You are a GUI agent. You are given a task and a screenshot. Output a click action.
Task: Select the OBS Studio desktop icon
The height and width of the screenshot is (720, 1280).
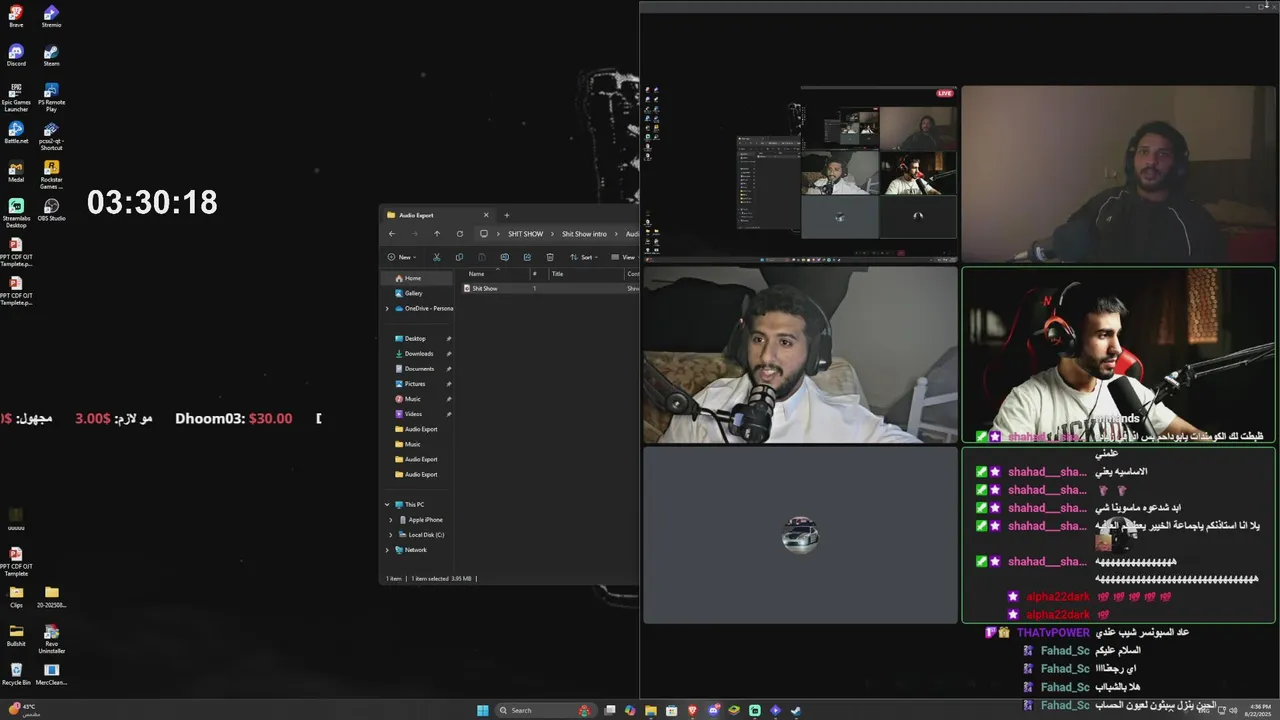[51, 210]
